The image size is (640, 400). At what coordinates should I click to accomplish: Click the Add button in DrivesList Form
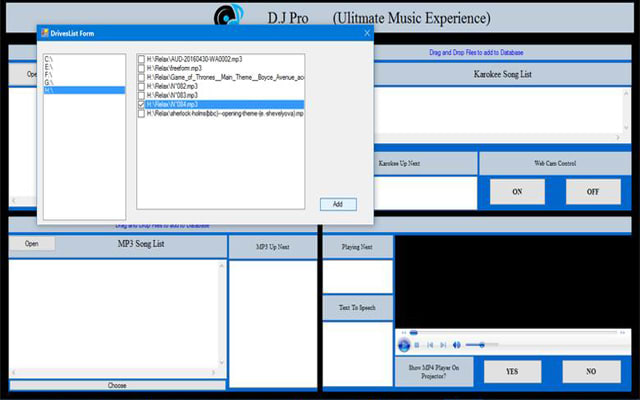[338, 204]
